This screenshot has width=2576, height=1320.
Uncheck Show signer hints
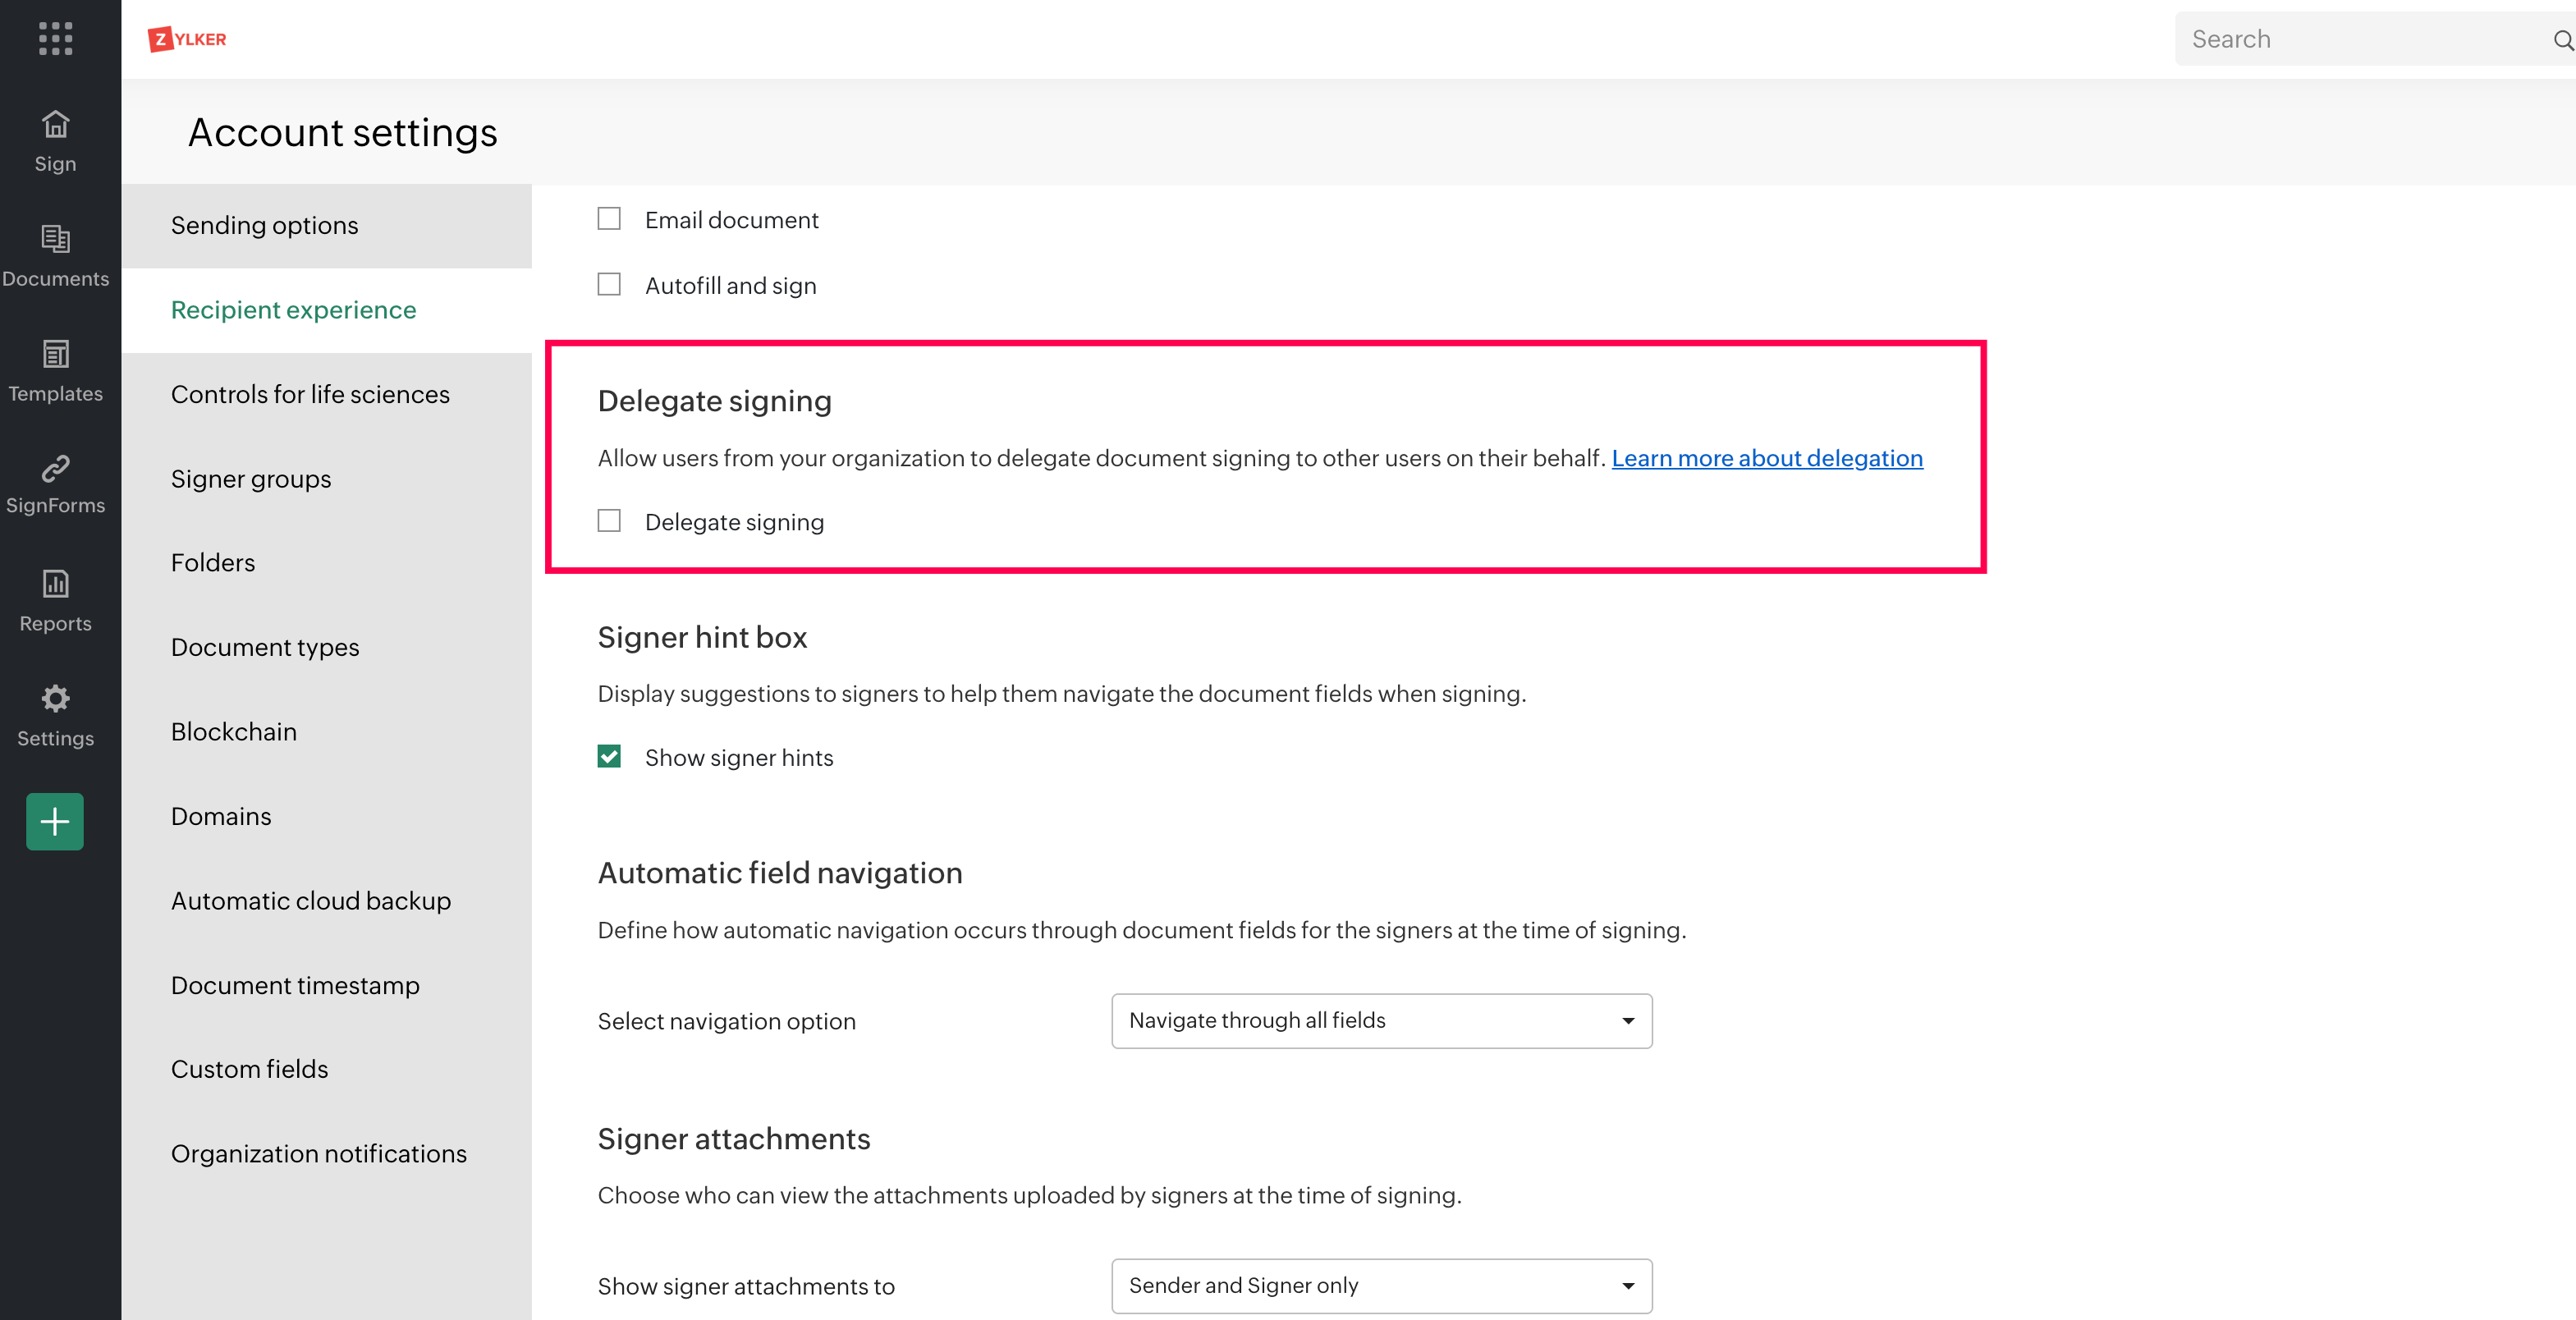pos(609,757)
